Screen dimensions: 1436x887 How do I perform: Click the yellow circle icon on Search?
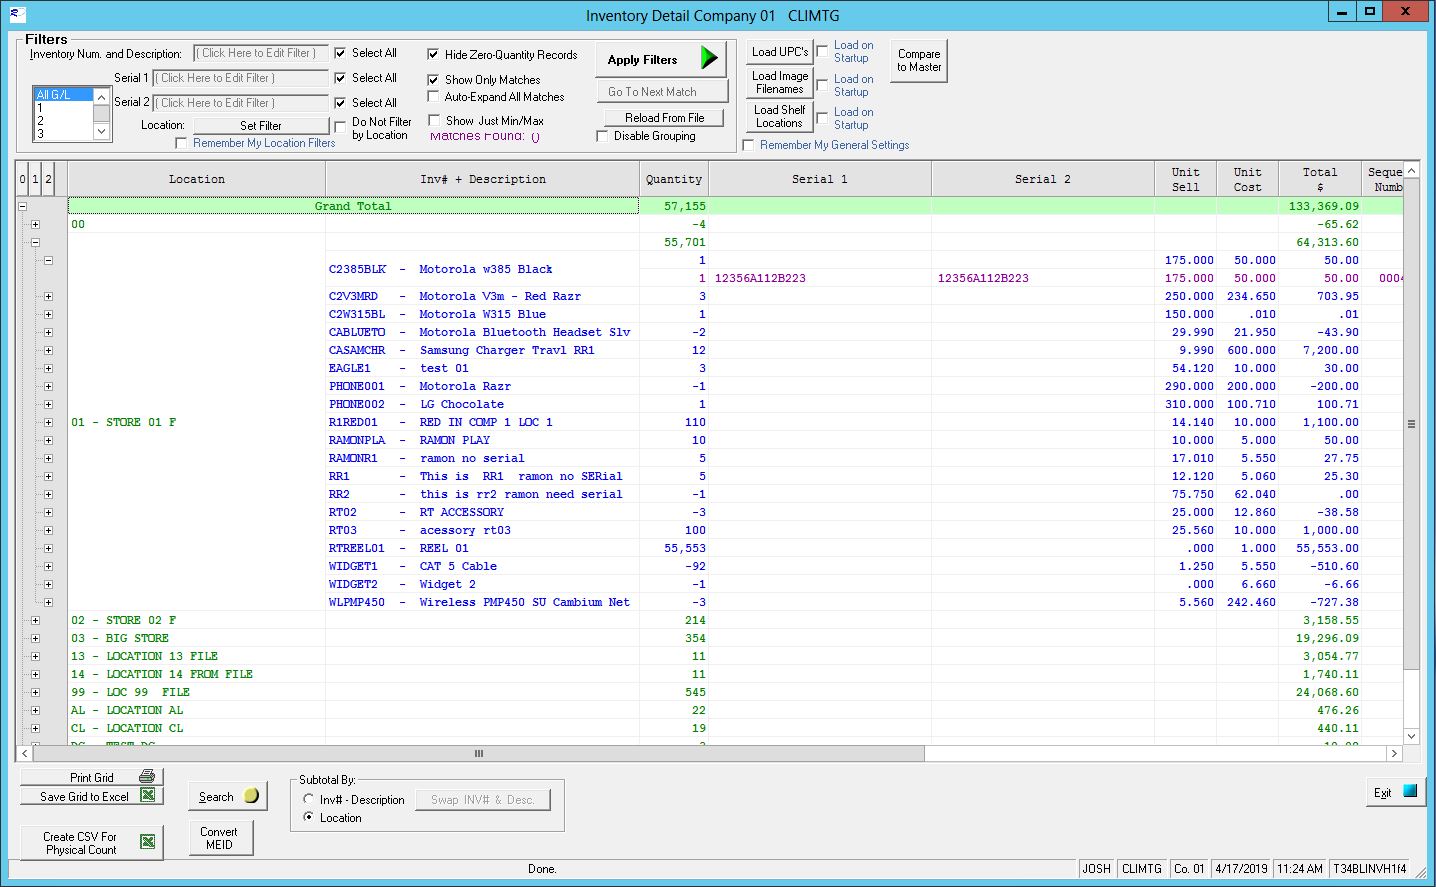point(251,796)
